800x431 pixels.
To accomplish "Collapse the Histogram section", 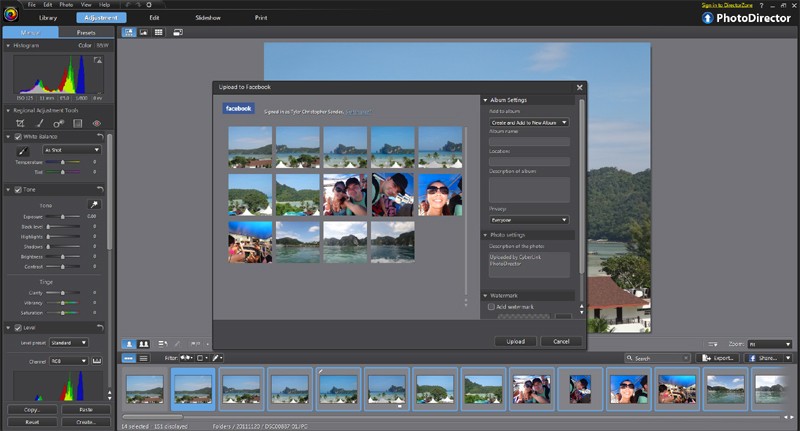I will pyautogui.click(x=8, y=45).
